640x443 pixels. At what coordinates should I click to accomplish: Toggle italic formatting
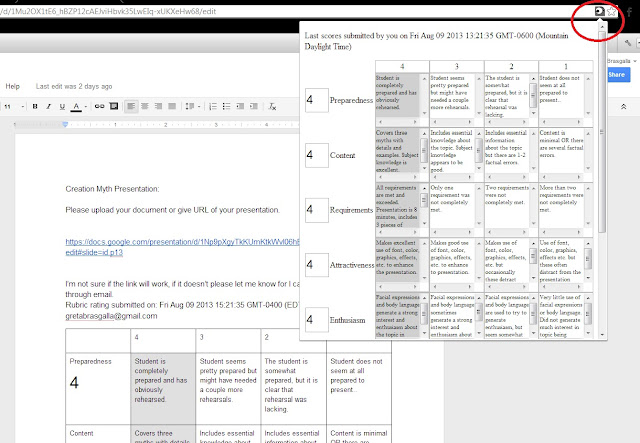pyautogui.click(x=49, y=106)
